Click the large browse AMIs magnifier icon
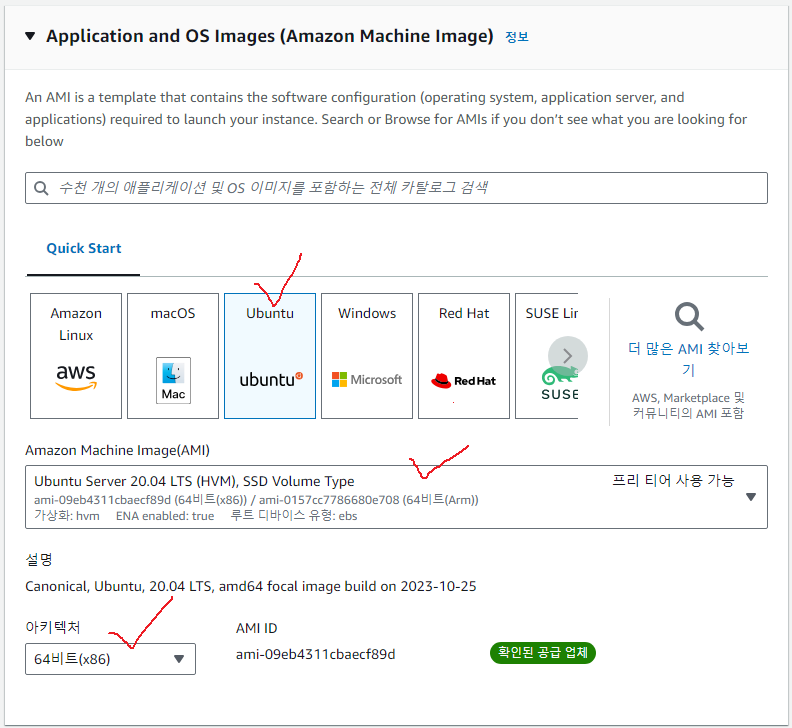 (x=689, y=317)
